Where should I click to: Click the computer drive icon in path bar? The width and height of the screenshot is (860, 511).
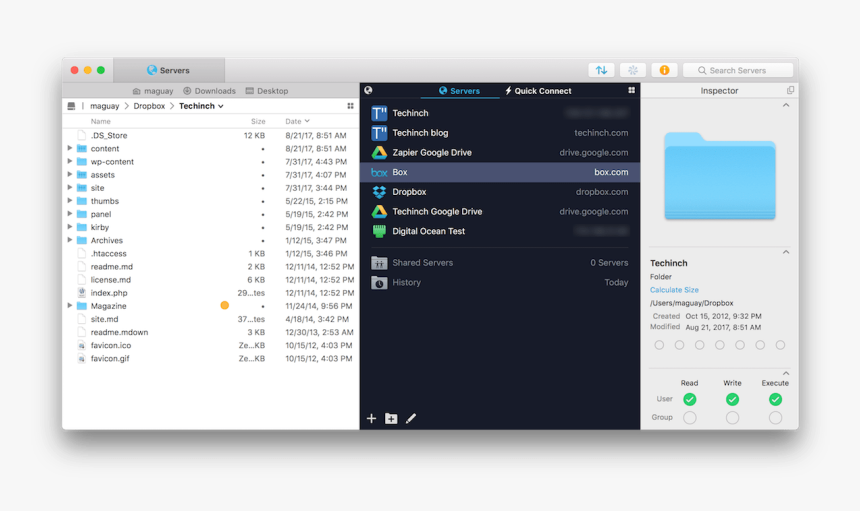[x=71, y=106]
